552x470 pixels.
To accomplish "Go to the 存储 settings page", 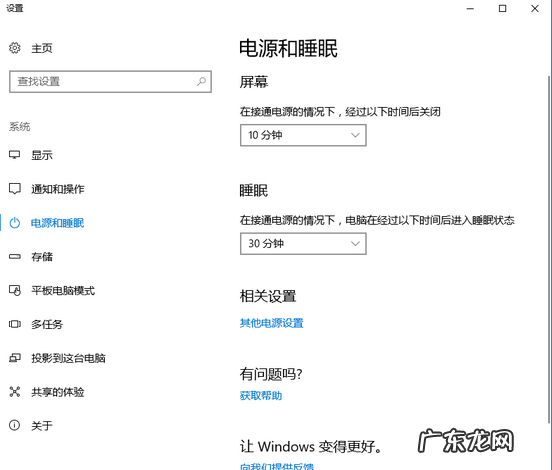I will click(x=42, y=257).
